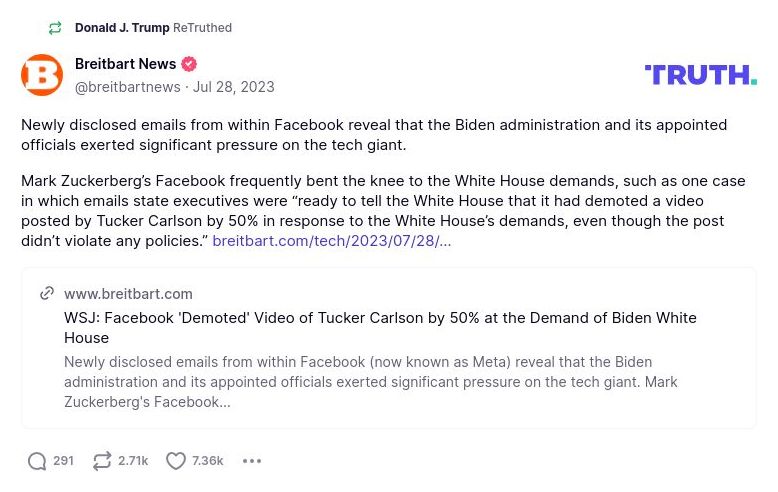Click the Breitbart News orange avatar
The width and height of the screenshot is (778, 492).
coord(42,75)
